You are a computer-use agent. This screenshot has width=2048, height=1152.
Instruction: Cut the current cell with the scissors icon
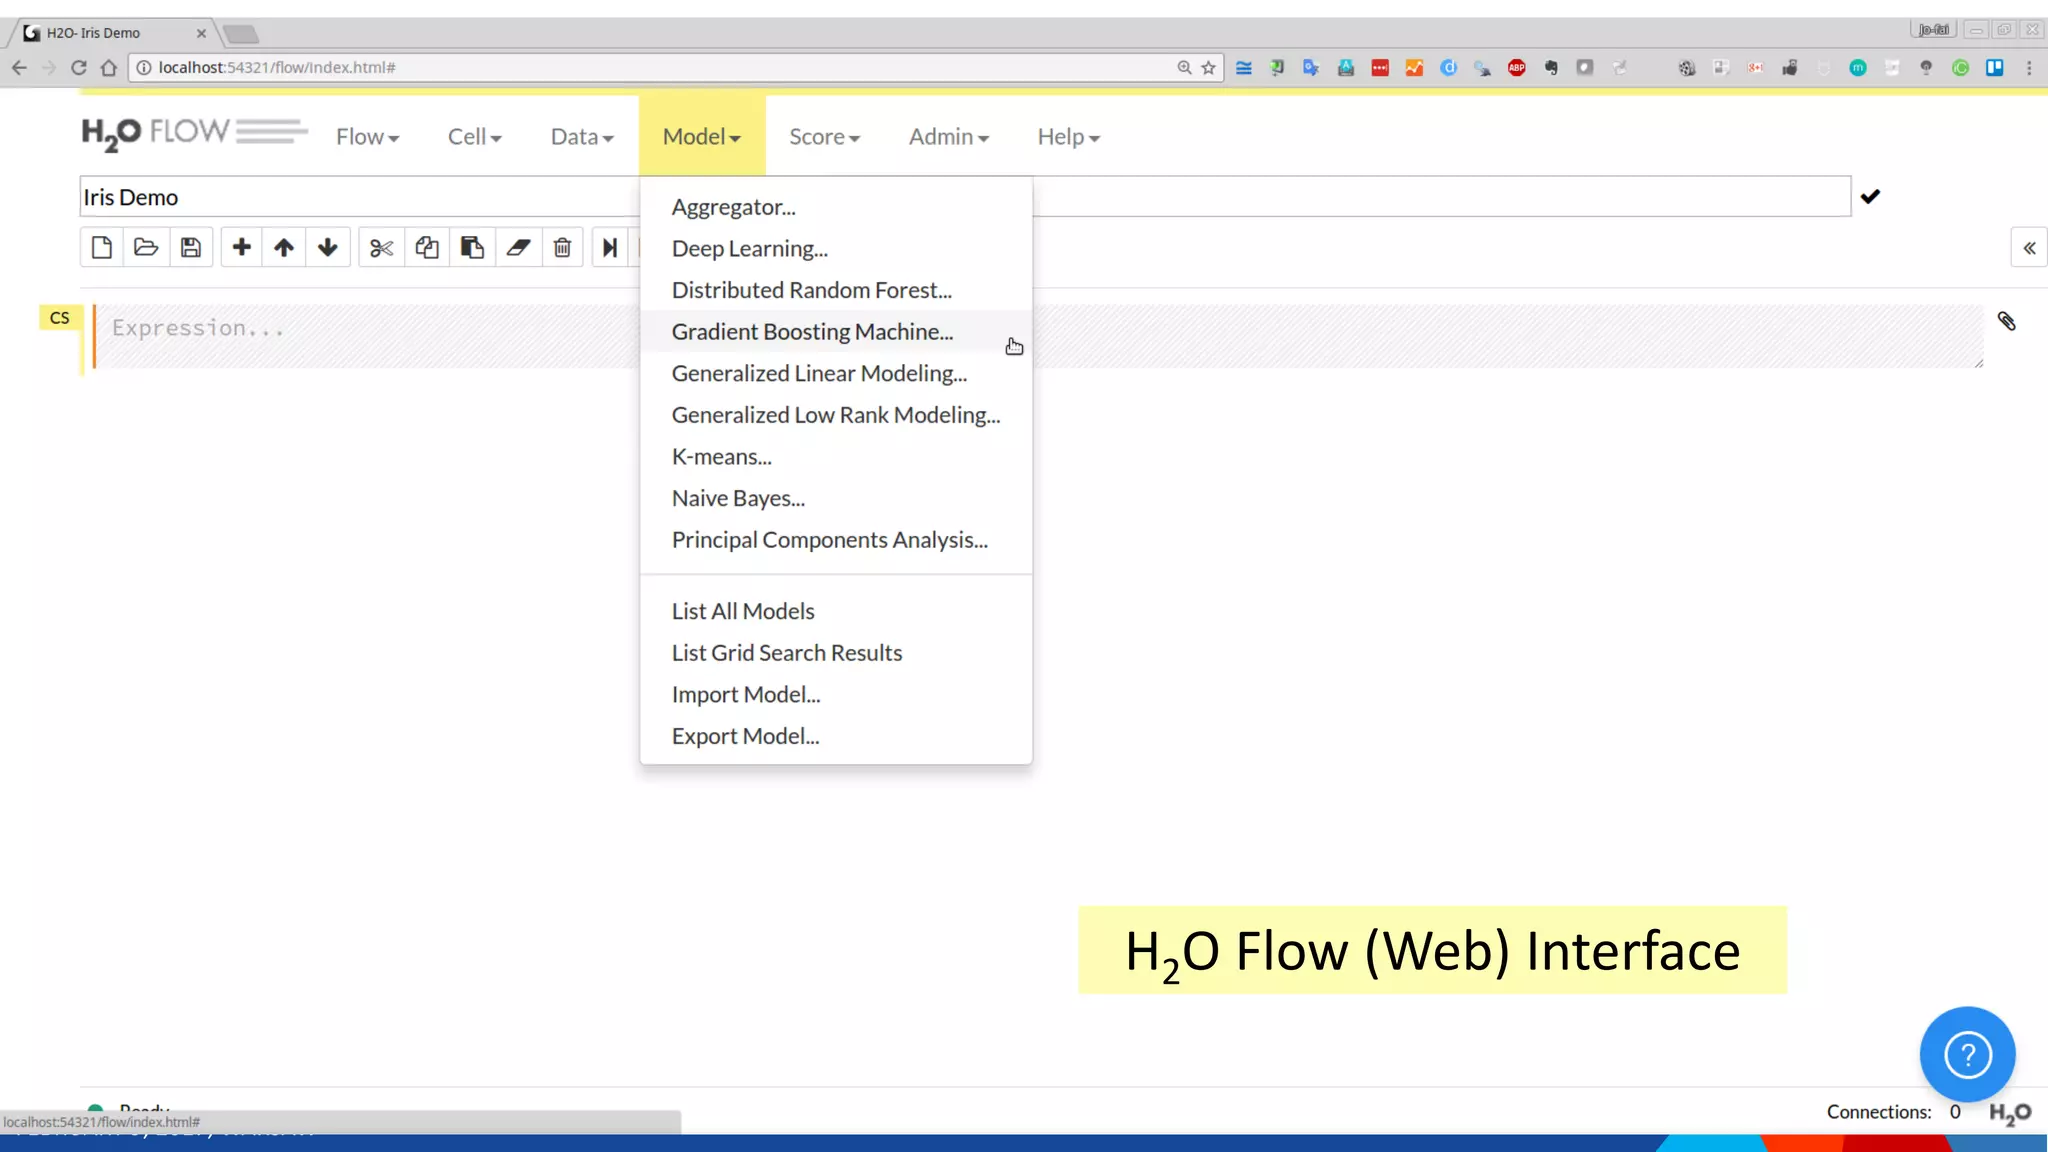pyautogui.click(x=381, y=247)
